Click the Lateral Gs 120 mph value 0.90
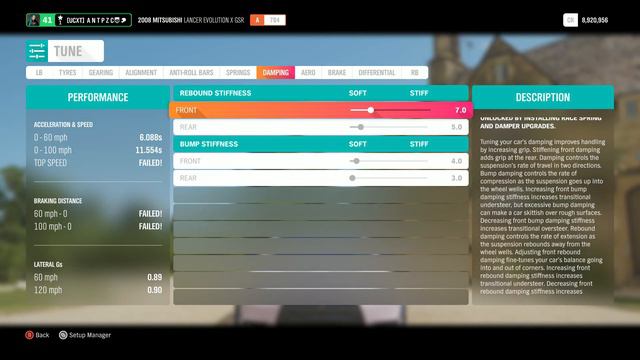 pos(155,290)
